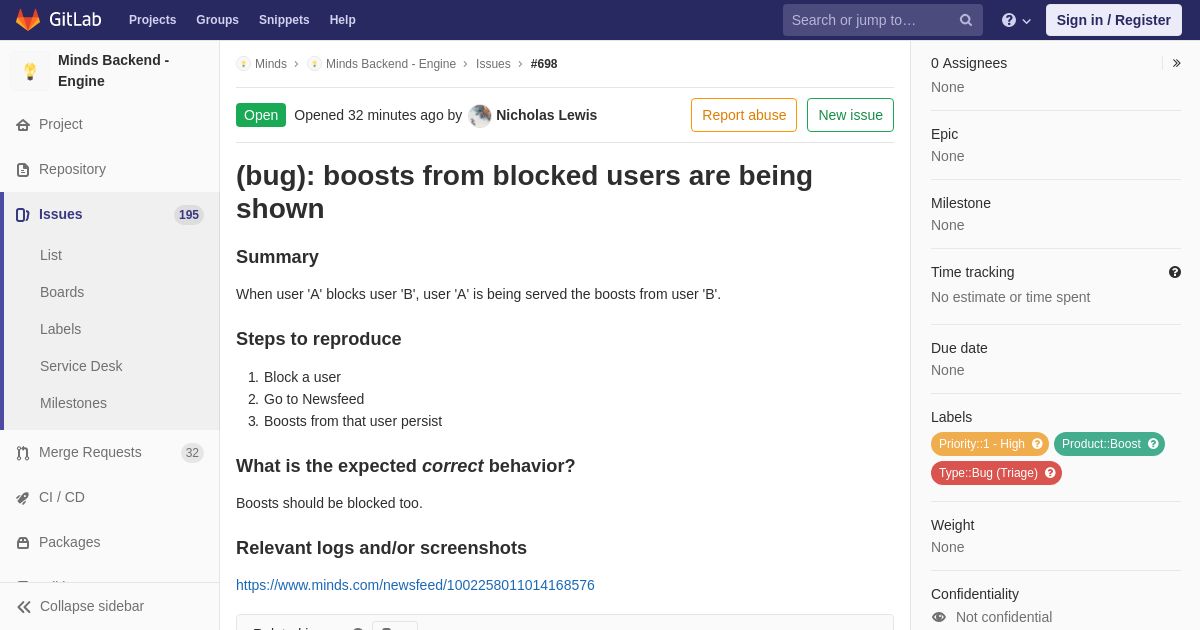Image resolution: width=1200 pixels, height=630 pixels.
Task: Click the Issues count badge 195
Action: (189, 215)
